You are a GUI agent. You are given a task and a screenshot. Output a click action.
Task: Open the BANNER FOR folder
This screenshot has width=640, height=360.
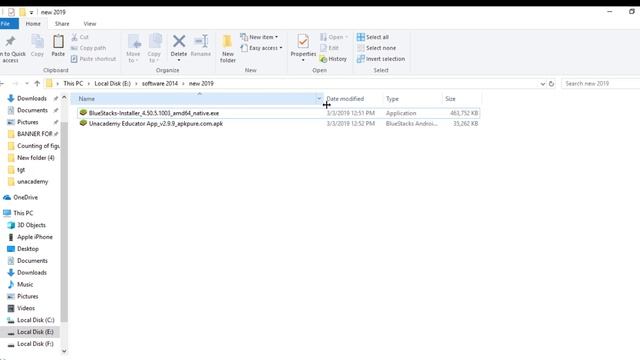[x=34, y=134]
